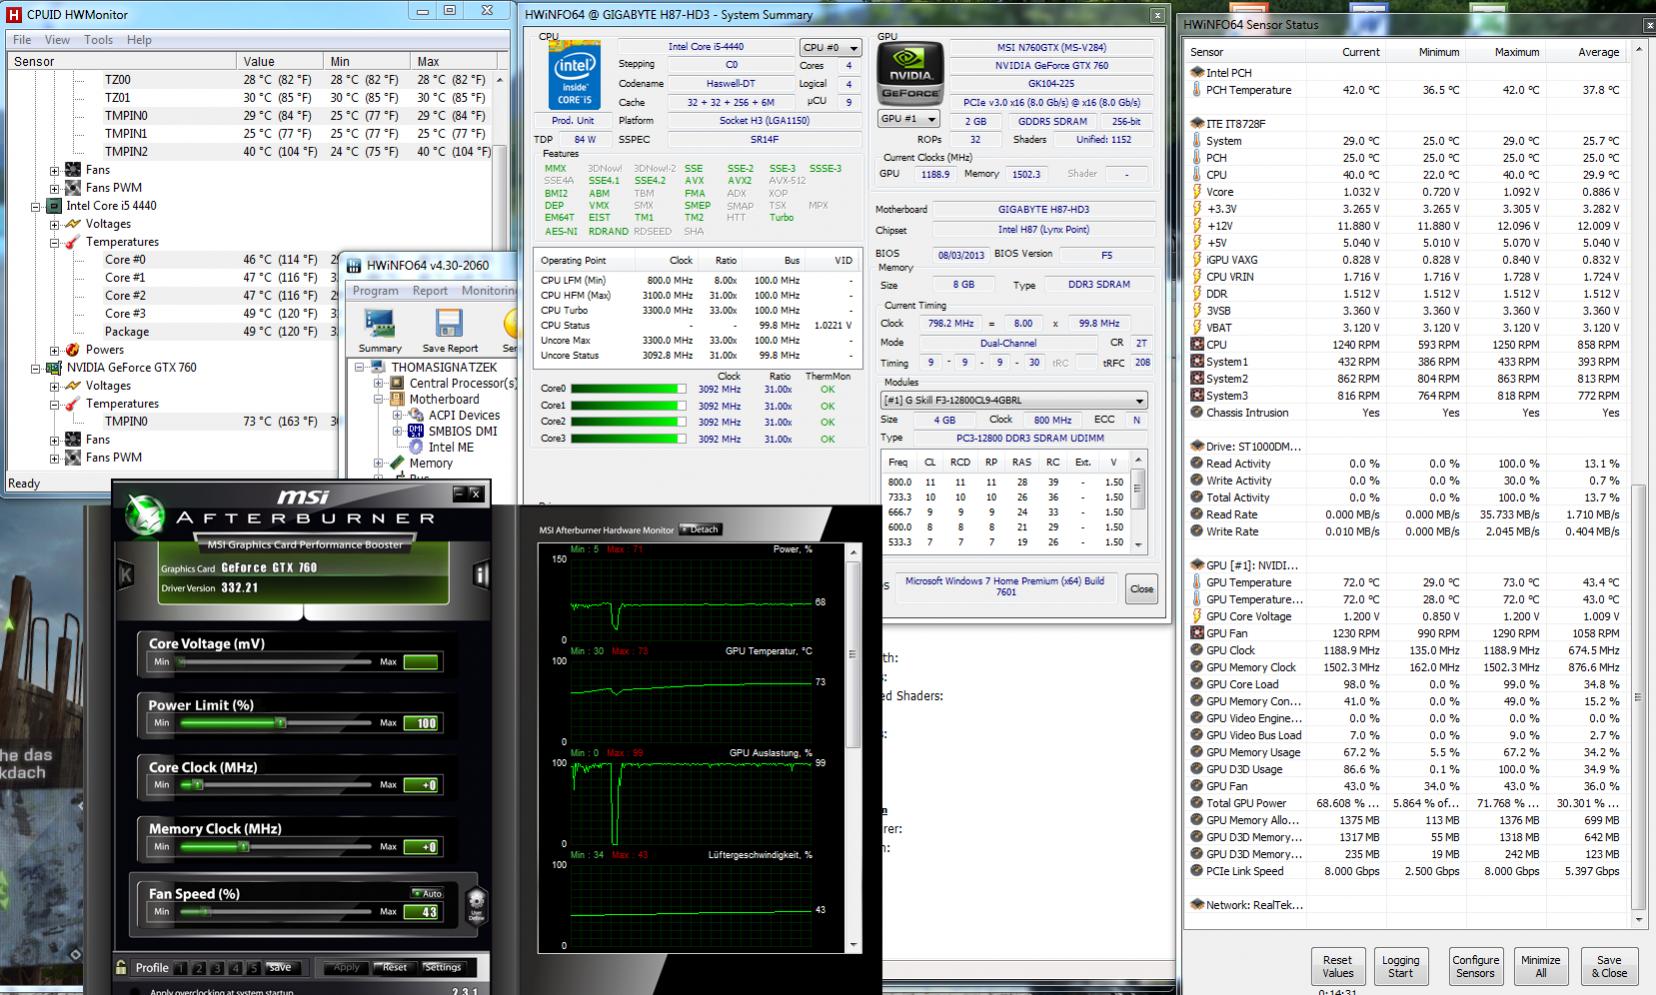Click the Central Processor(s) chip icon
Screen dimensions: 1656x995
pyautogui.click(x=397, y=383)
